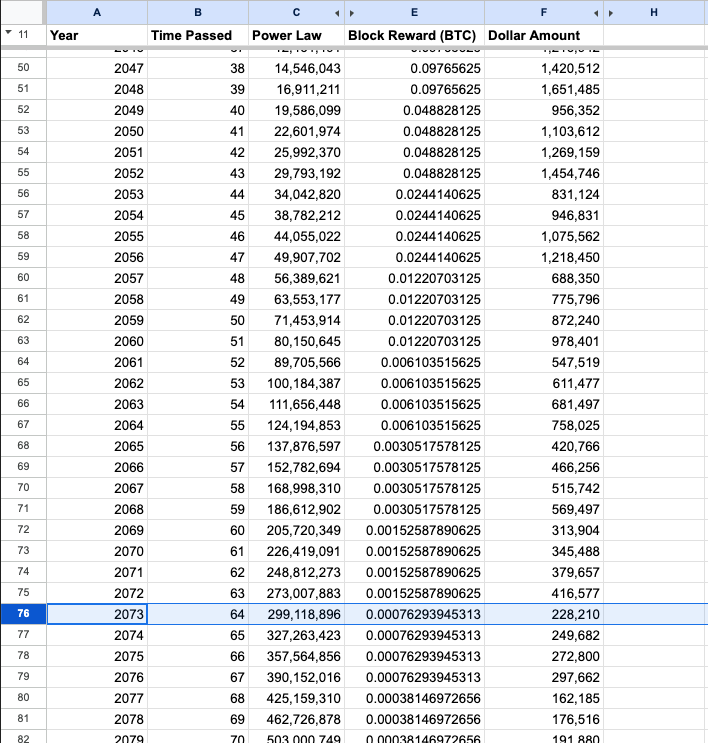Select row 68 header
Screen dimensions: 708x743
[23, 446]
